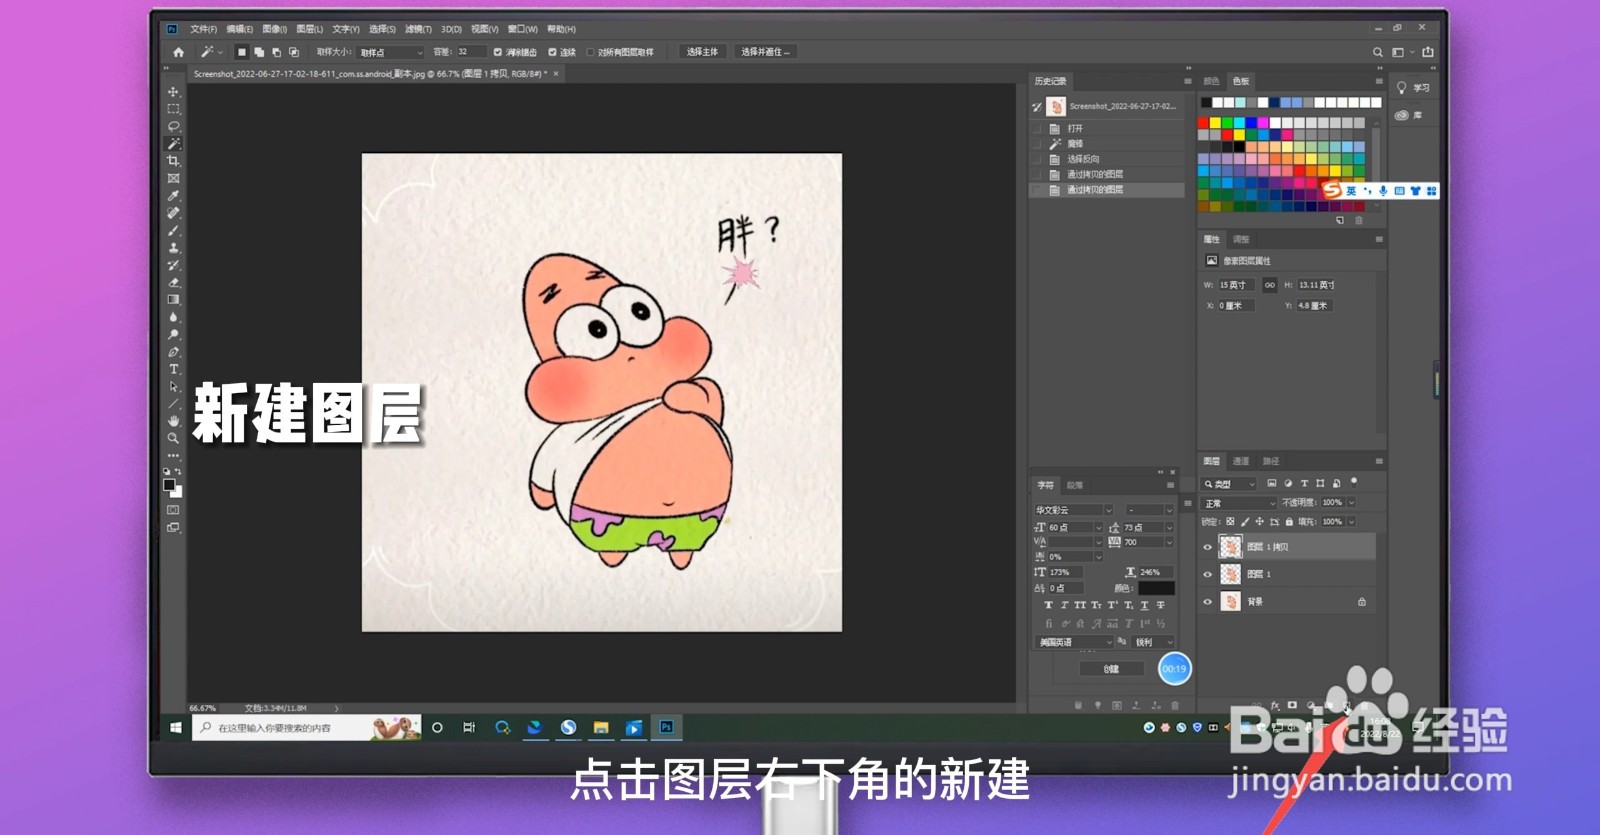This screenshot has height=835, width=1600.
Task: Select the Lasso tool
Action: [173, 126]
